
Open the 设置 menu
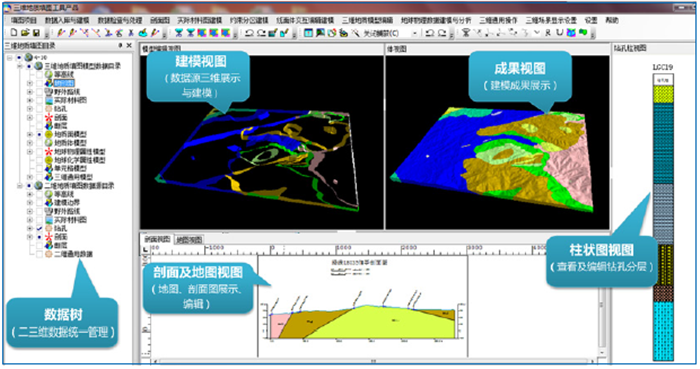coord(591,21)
